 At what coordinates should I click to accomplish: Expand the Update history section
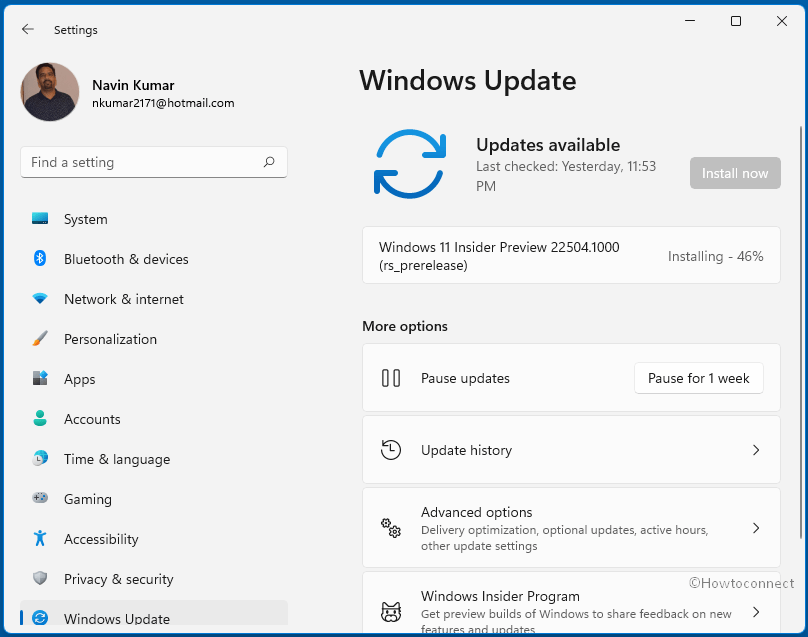pos(571,450)
